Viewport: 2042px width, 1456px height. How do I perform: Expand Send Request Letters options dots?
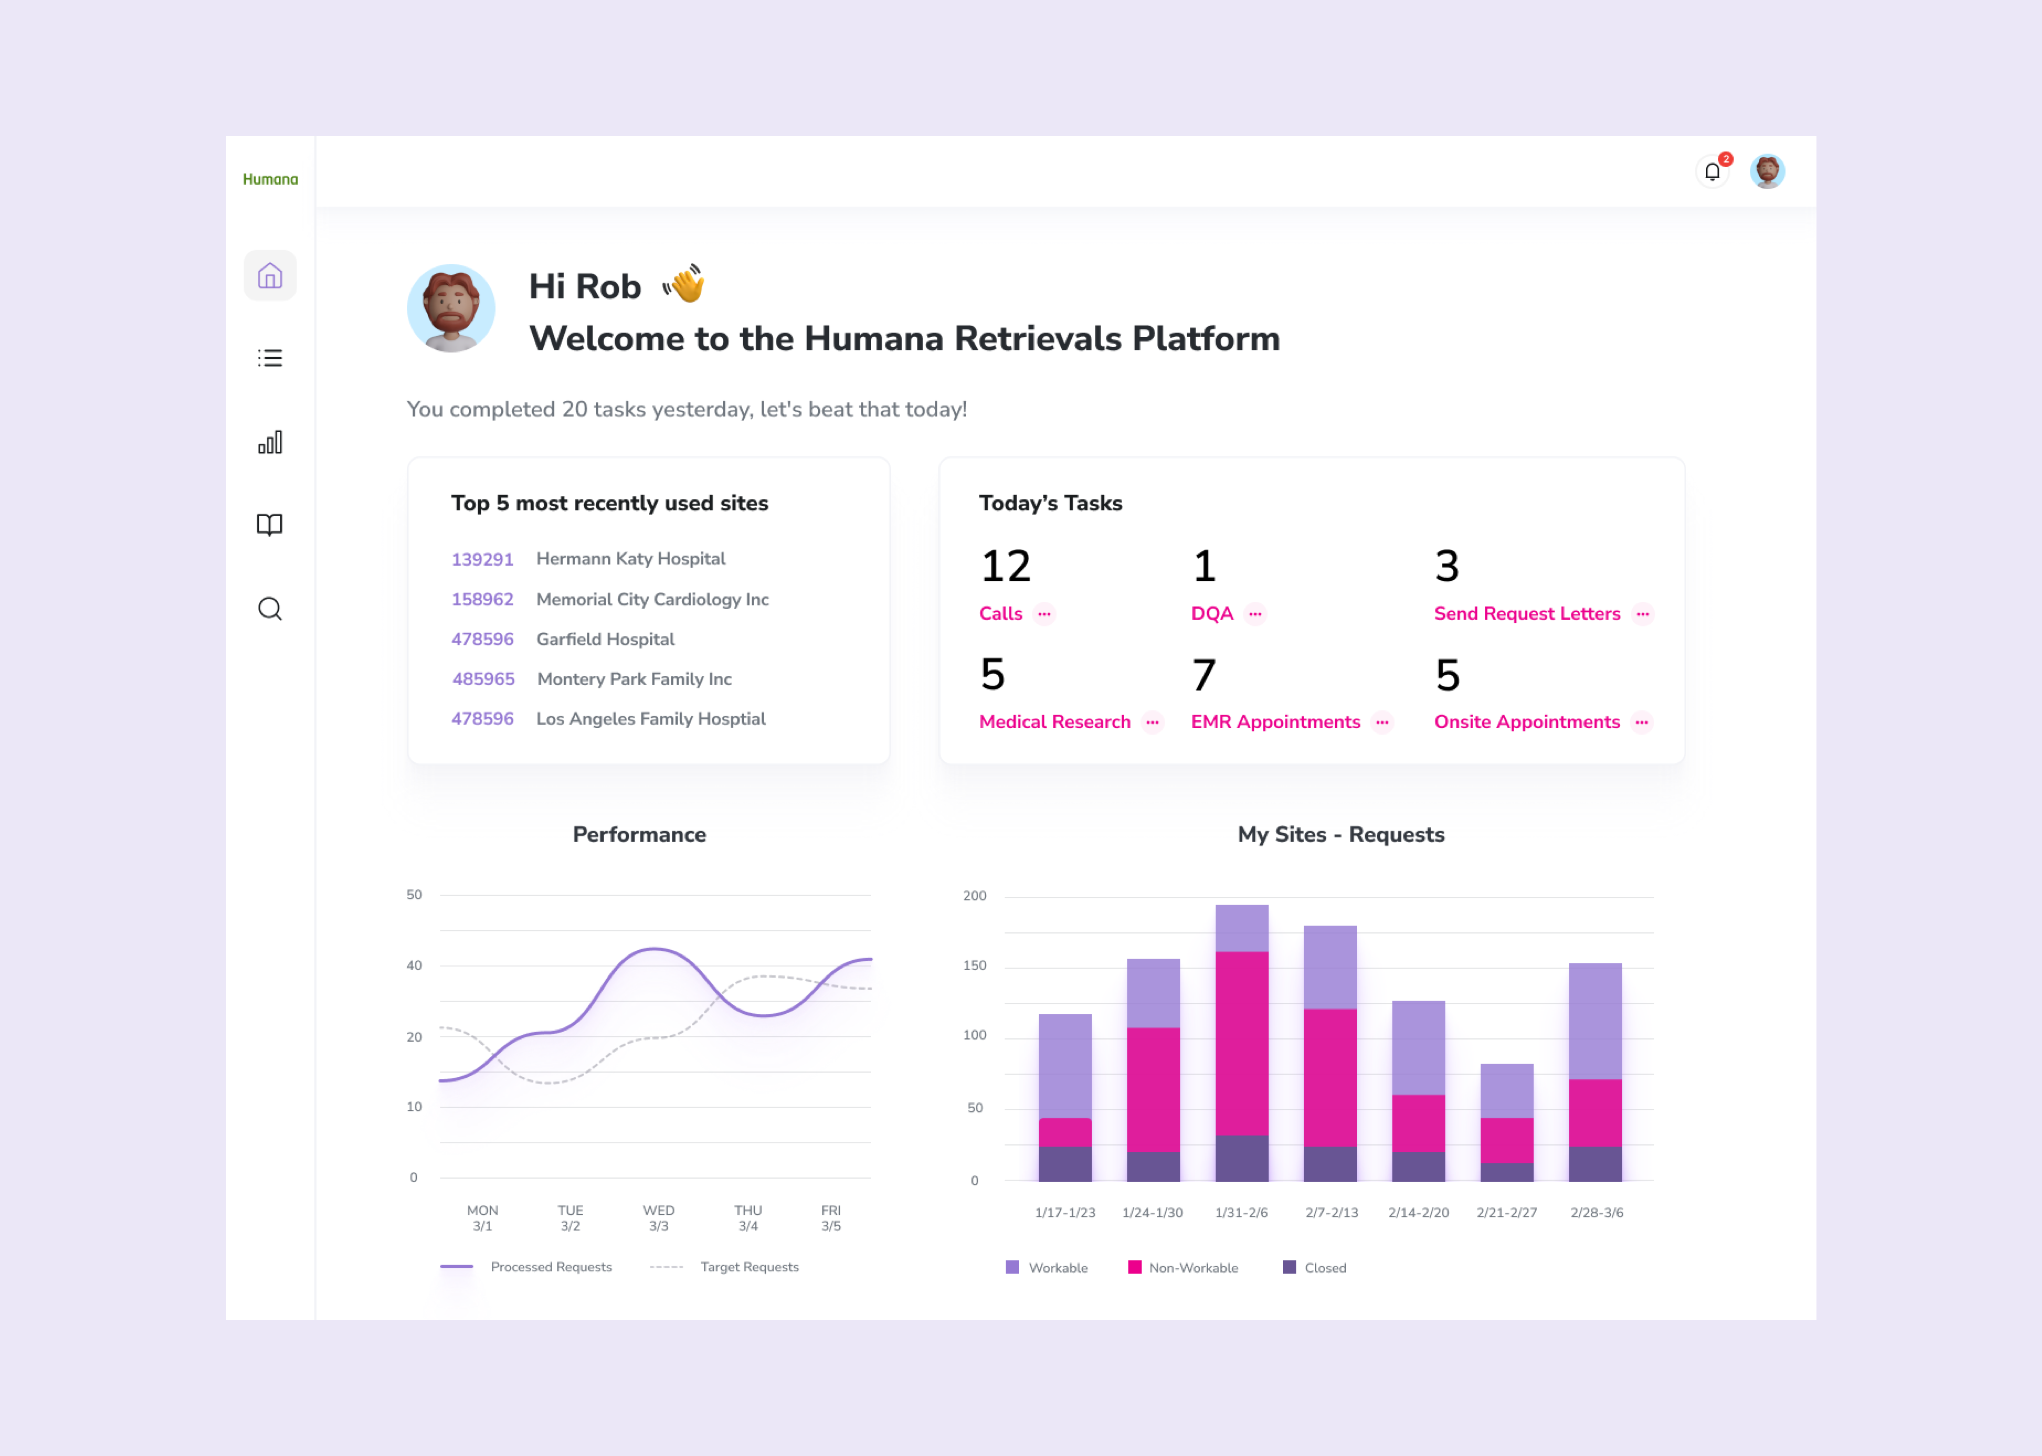[1643, 614]
